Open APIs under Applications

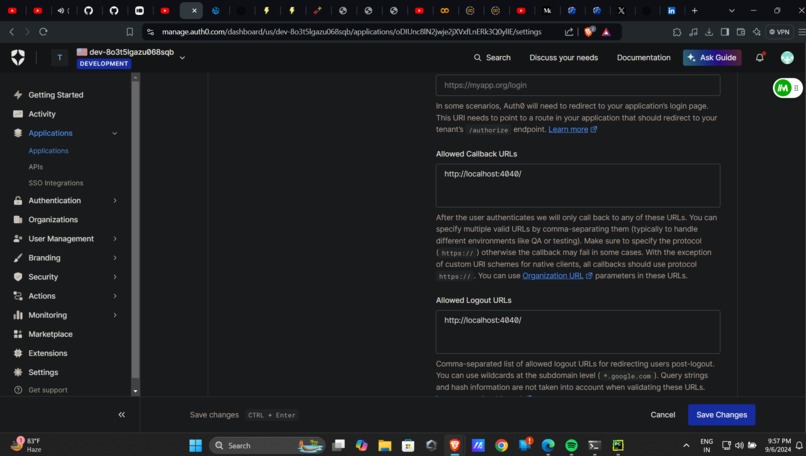tap(35, 167)
